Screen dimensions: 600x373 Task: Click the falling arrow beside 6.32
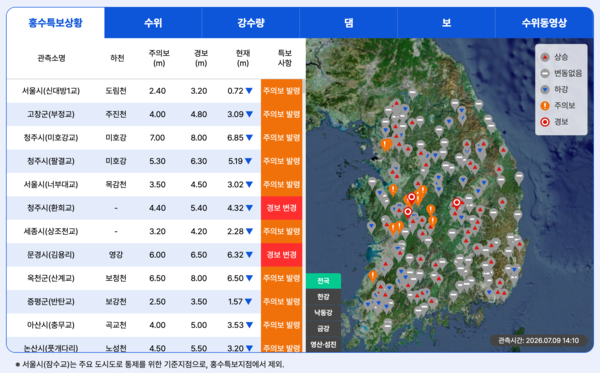pyautogui.click(x=249, y=255)
